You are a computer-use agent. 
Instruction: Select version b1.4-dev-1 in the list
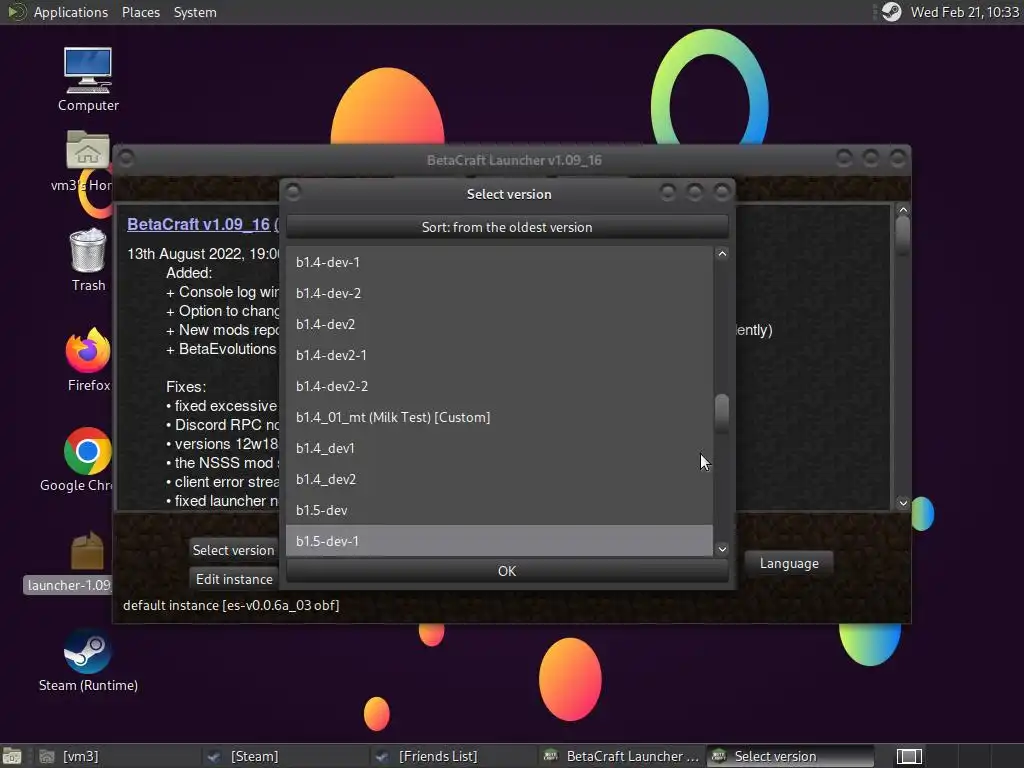coord(499,262)
